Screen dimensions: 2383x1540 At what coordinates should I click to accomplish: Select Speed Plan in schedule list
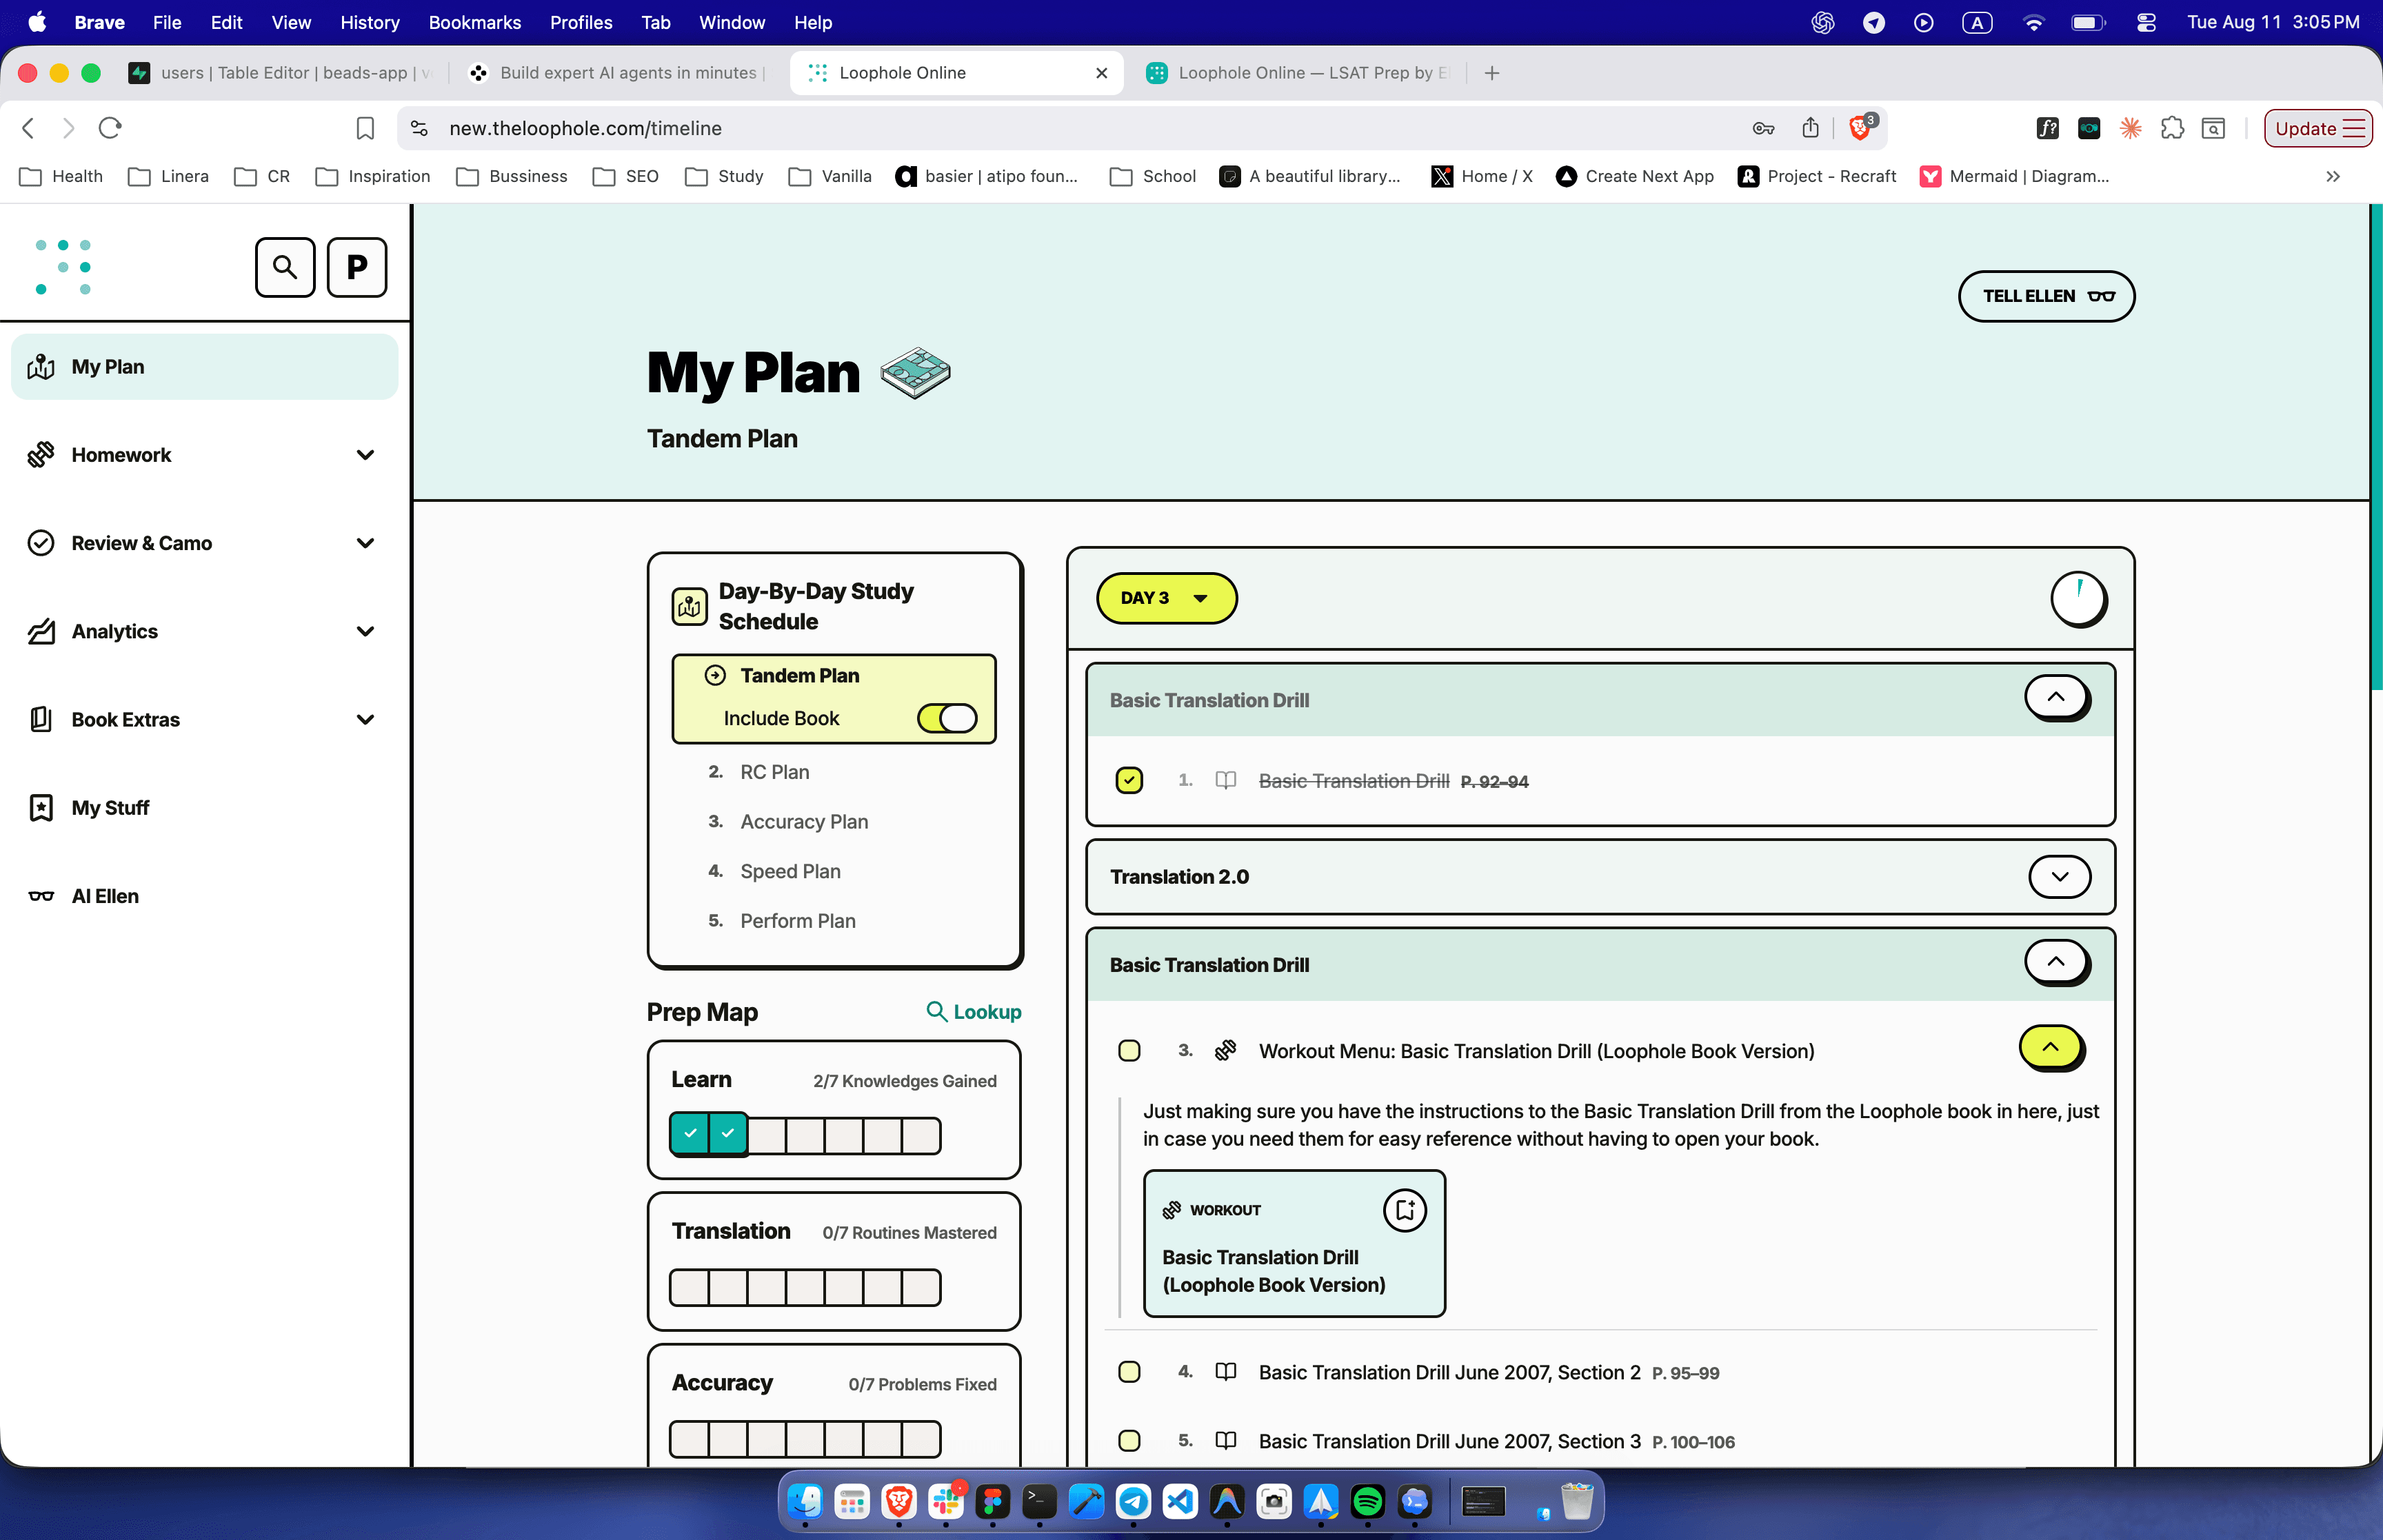tap(790, 871)
